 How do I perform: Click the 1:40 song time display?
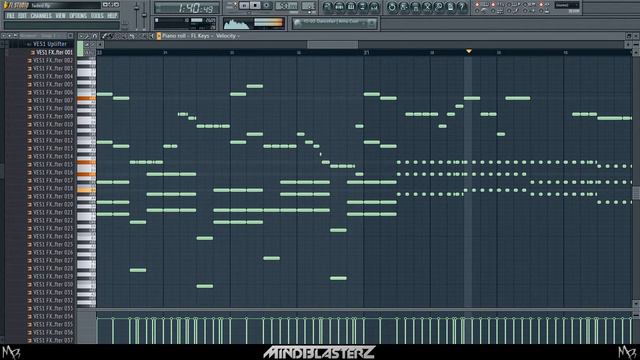tap(187, 8)
